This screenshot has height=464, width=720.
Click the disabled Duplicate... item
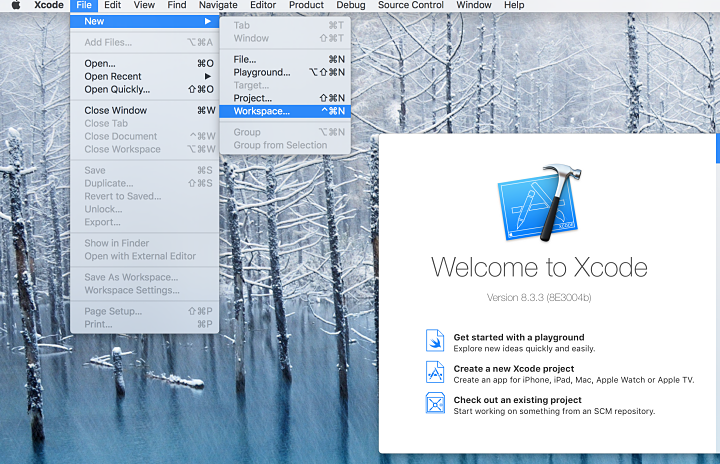(x=145, y=183)
